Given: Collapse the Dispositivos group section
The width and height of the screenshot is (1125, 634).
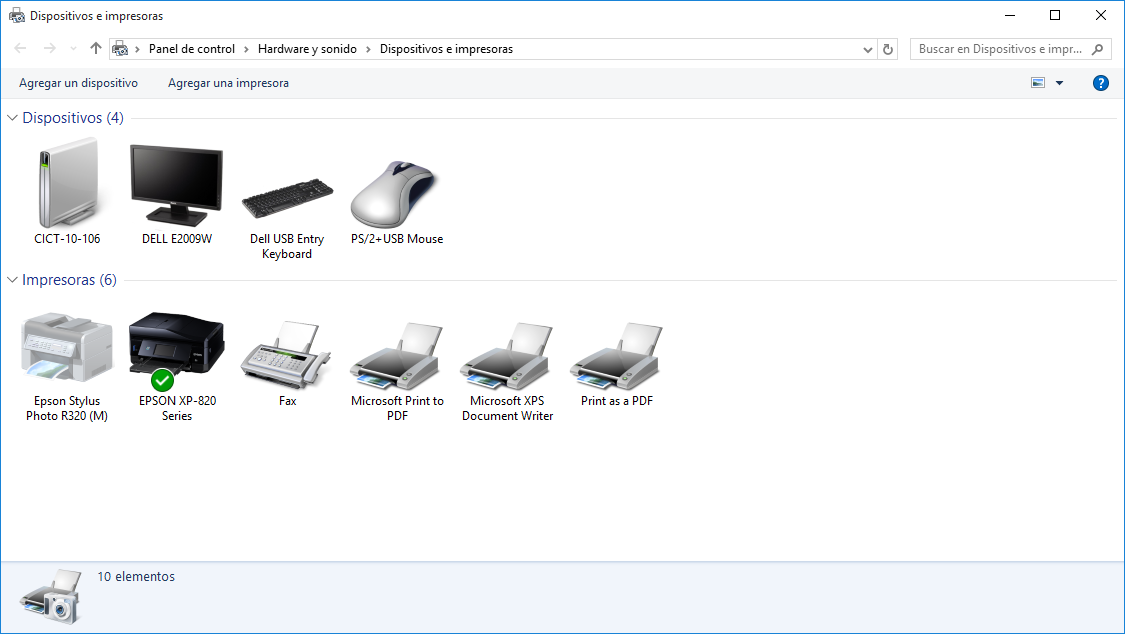Looking at the screenshot, I should point(12,118).
